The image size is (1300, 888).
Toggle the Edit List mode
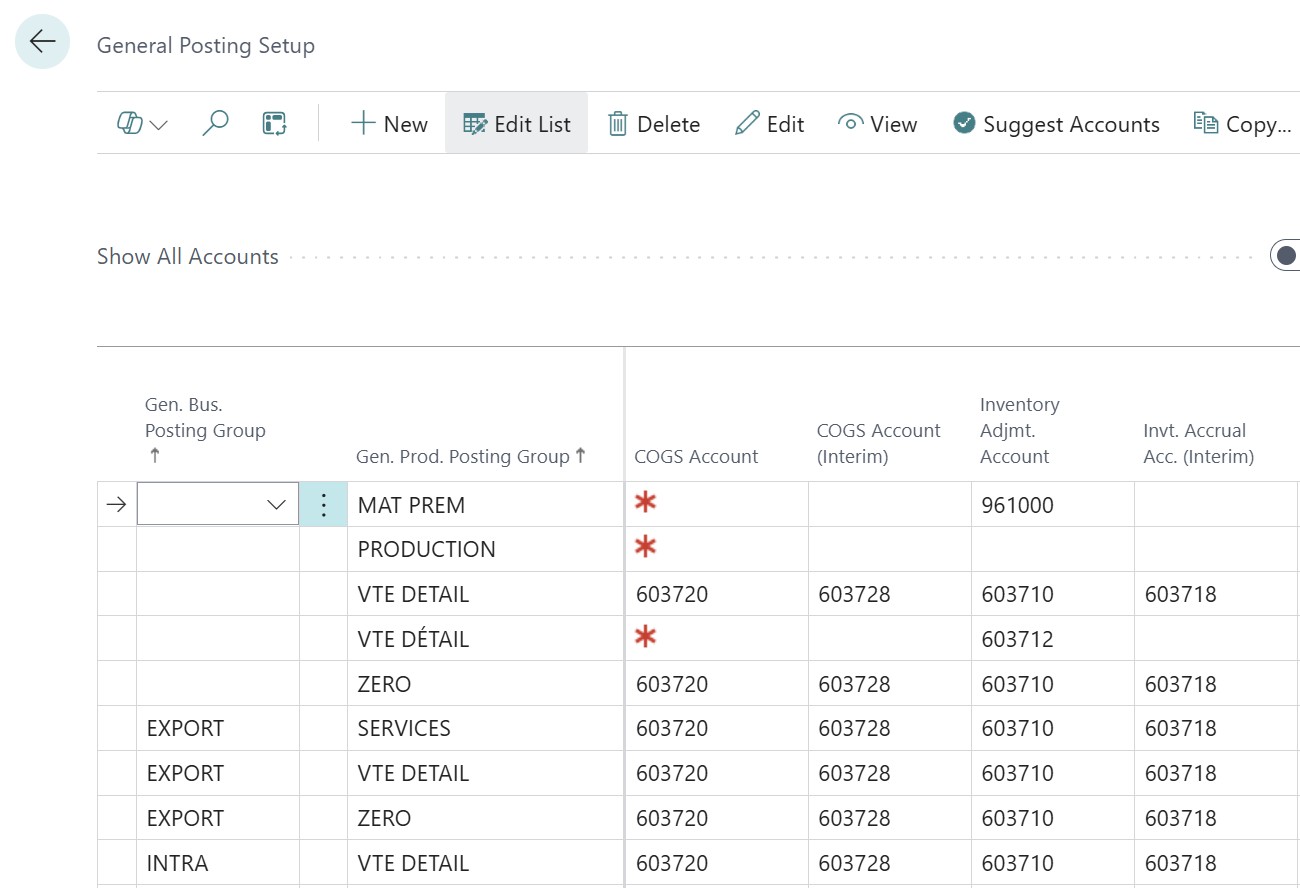coord(516,124)
